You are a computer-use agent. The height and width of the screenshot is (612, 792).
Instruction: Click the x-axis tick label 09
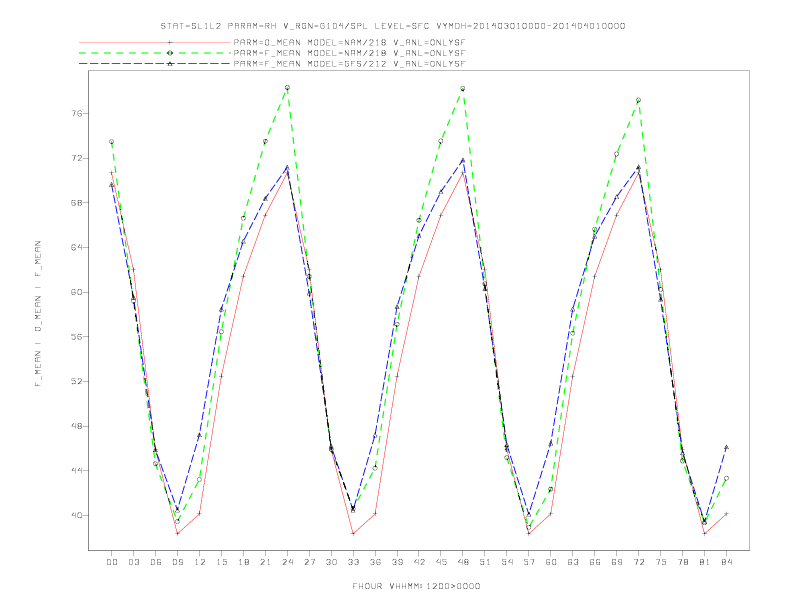pos(177,562)
